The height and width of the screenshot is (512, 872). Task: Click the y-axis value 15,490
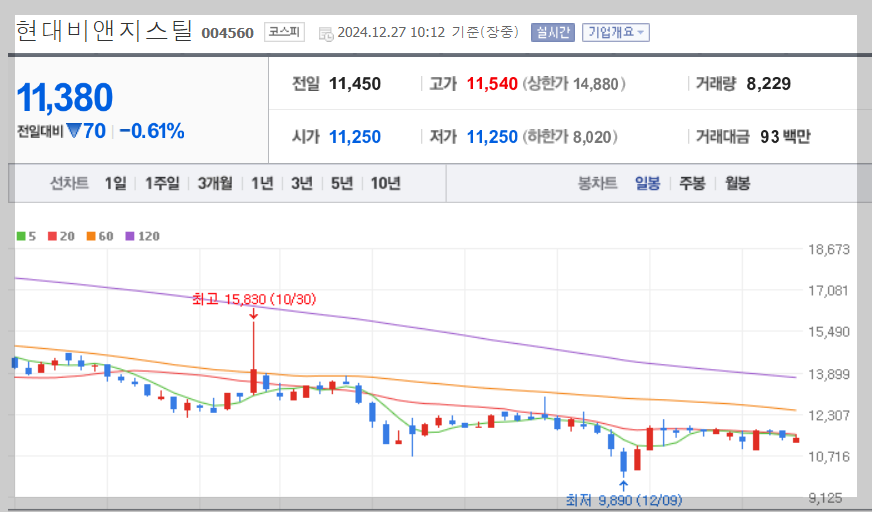tap(829, 332)
